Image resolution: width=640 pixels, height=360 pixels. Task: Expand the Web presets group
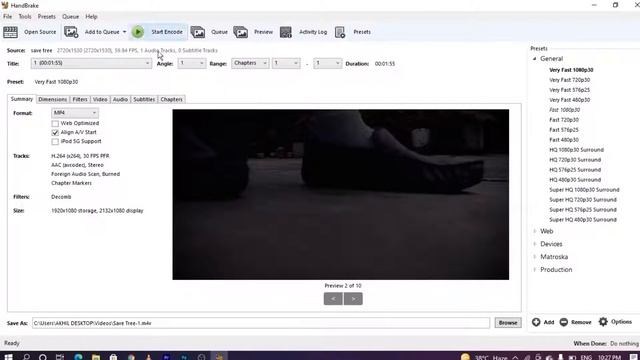535,231
